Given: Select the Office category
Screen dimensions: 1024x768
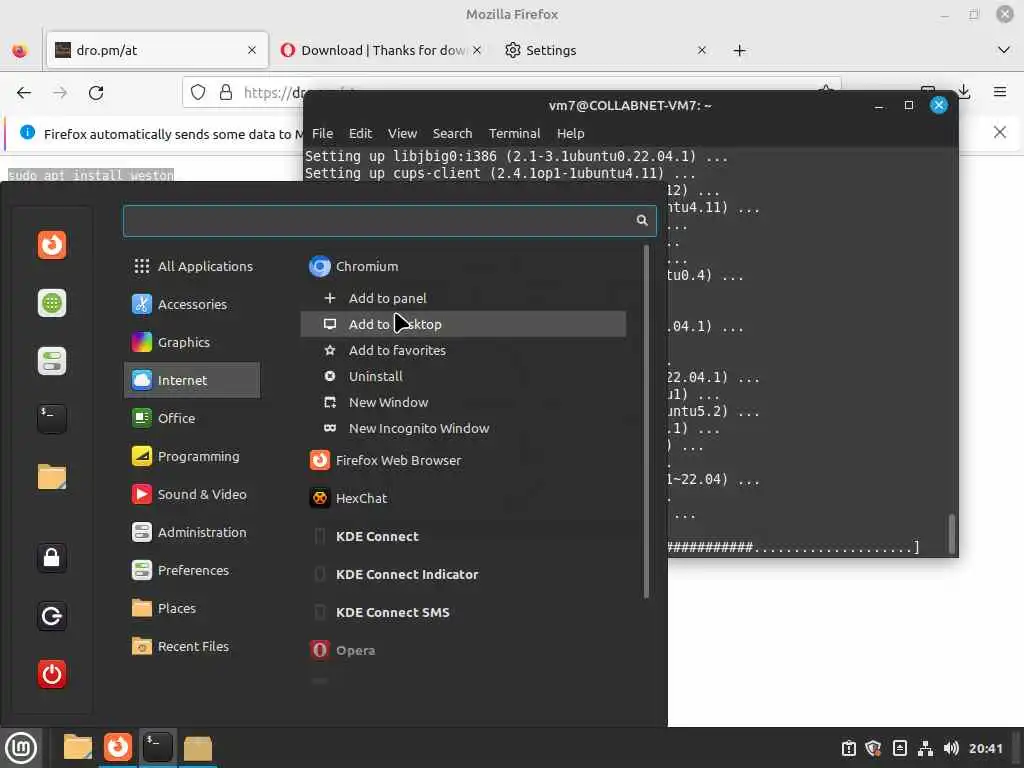Looking at the screenshot, I should tap(192, 418).
